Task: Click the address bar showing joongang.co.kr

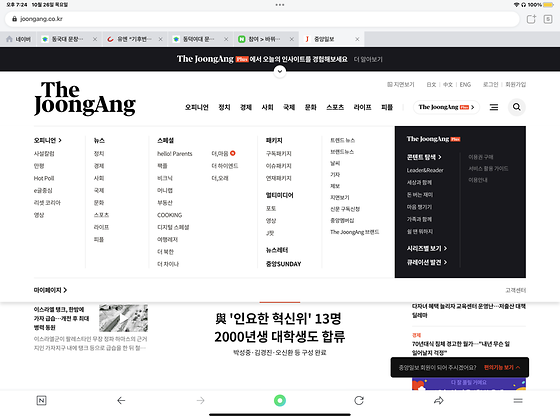Action: pos(262,19)
